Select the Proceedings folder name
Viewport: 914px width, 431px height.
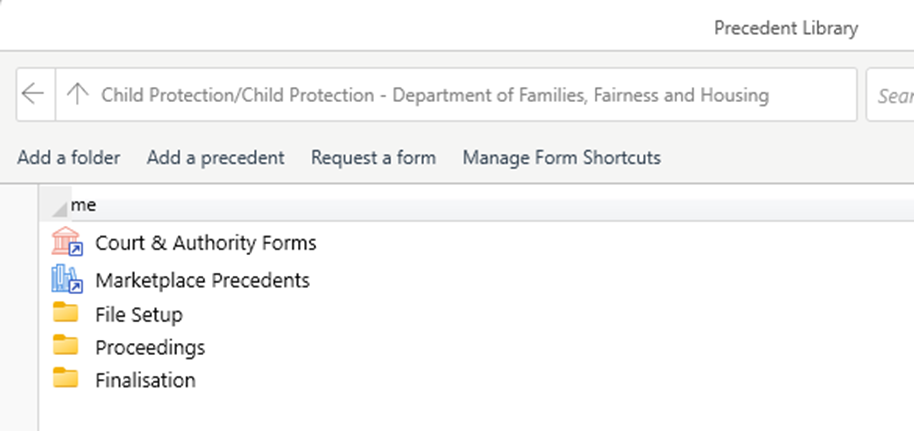click(x=150, y=348)
